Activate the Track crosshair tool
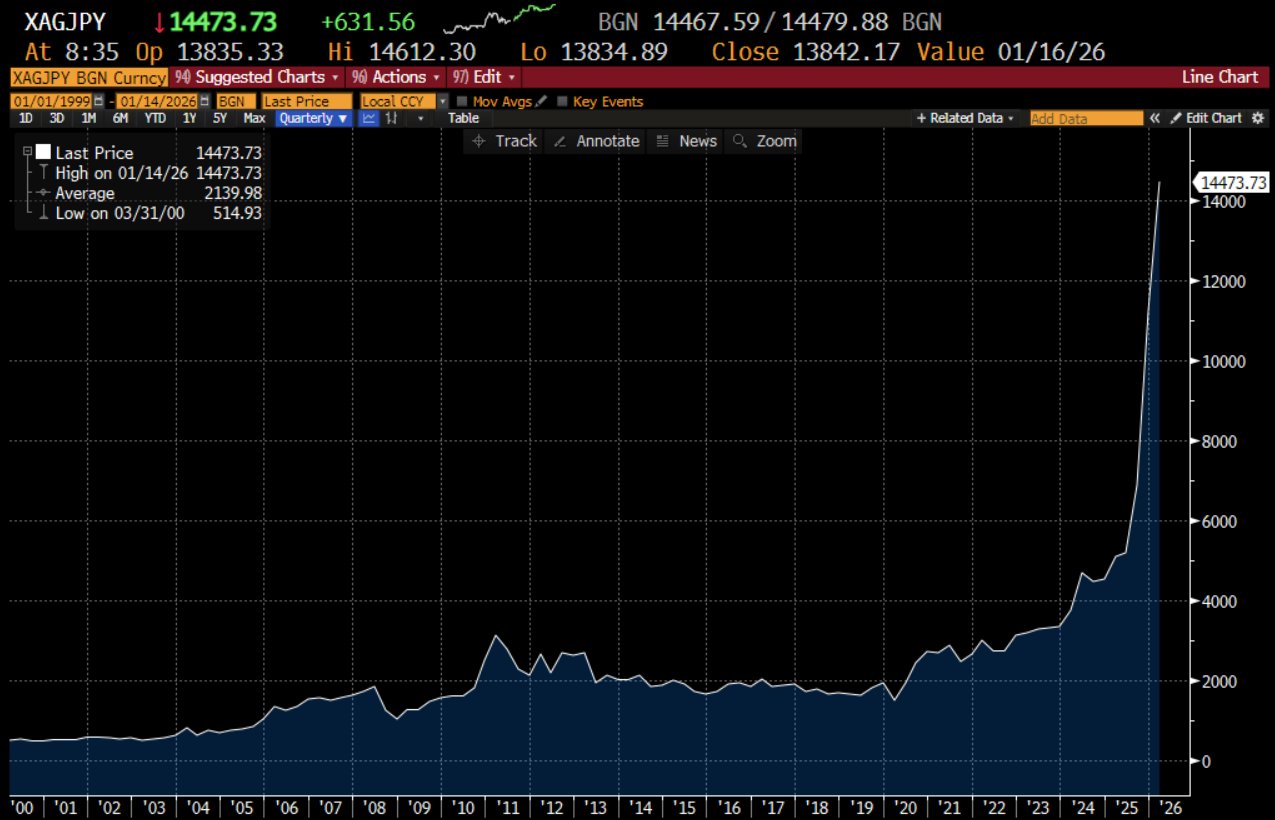 point(505,141)
